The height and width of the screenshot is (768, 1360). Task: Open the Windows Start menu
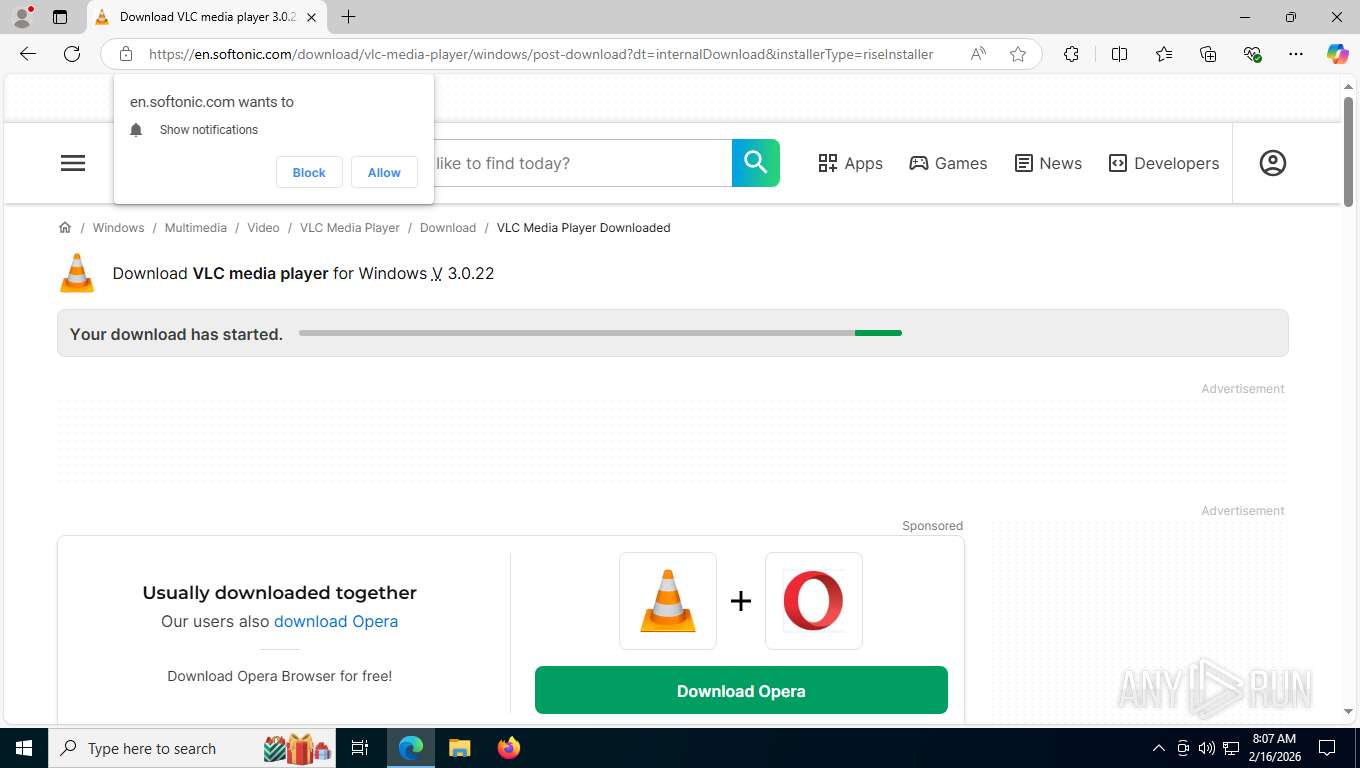point(24,748)
